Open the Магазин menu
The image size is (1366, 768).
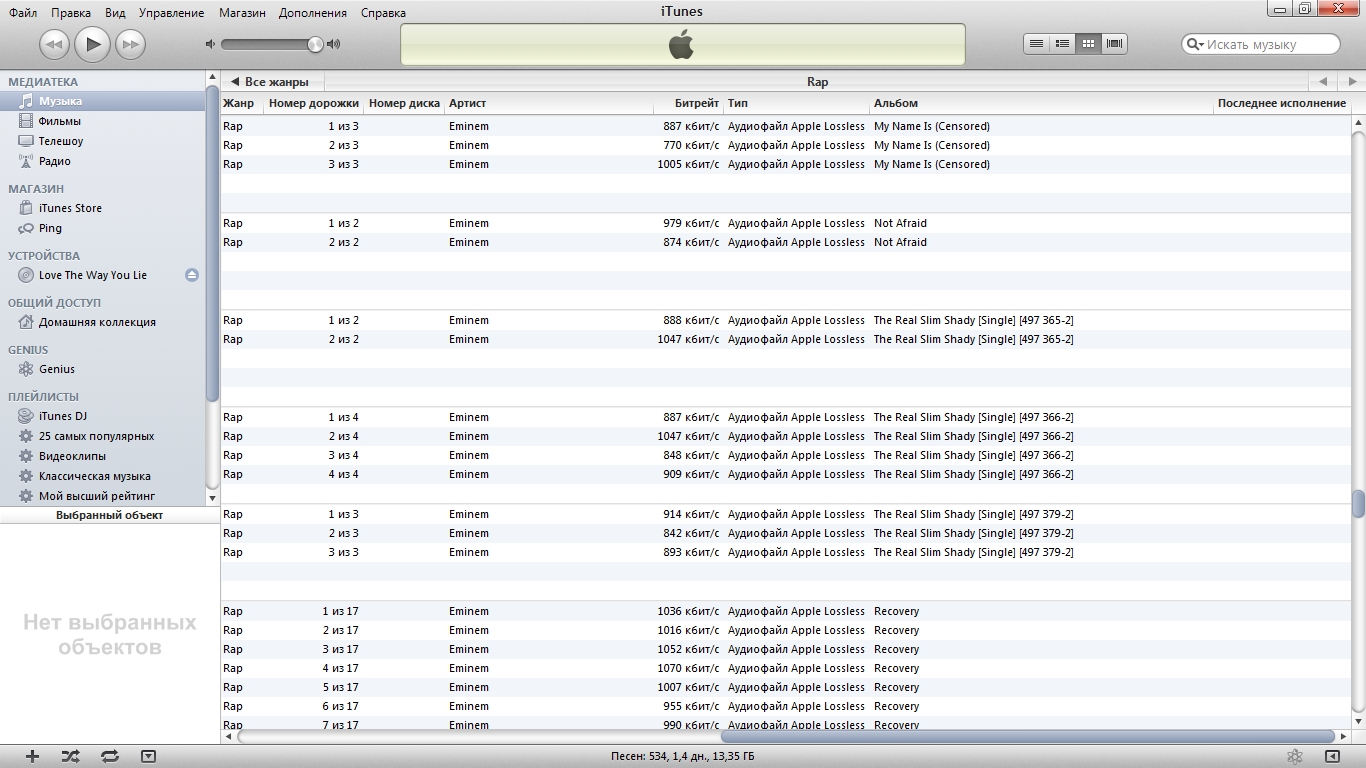(241, 13)
